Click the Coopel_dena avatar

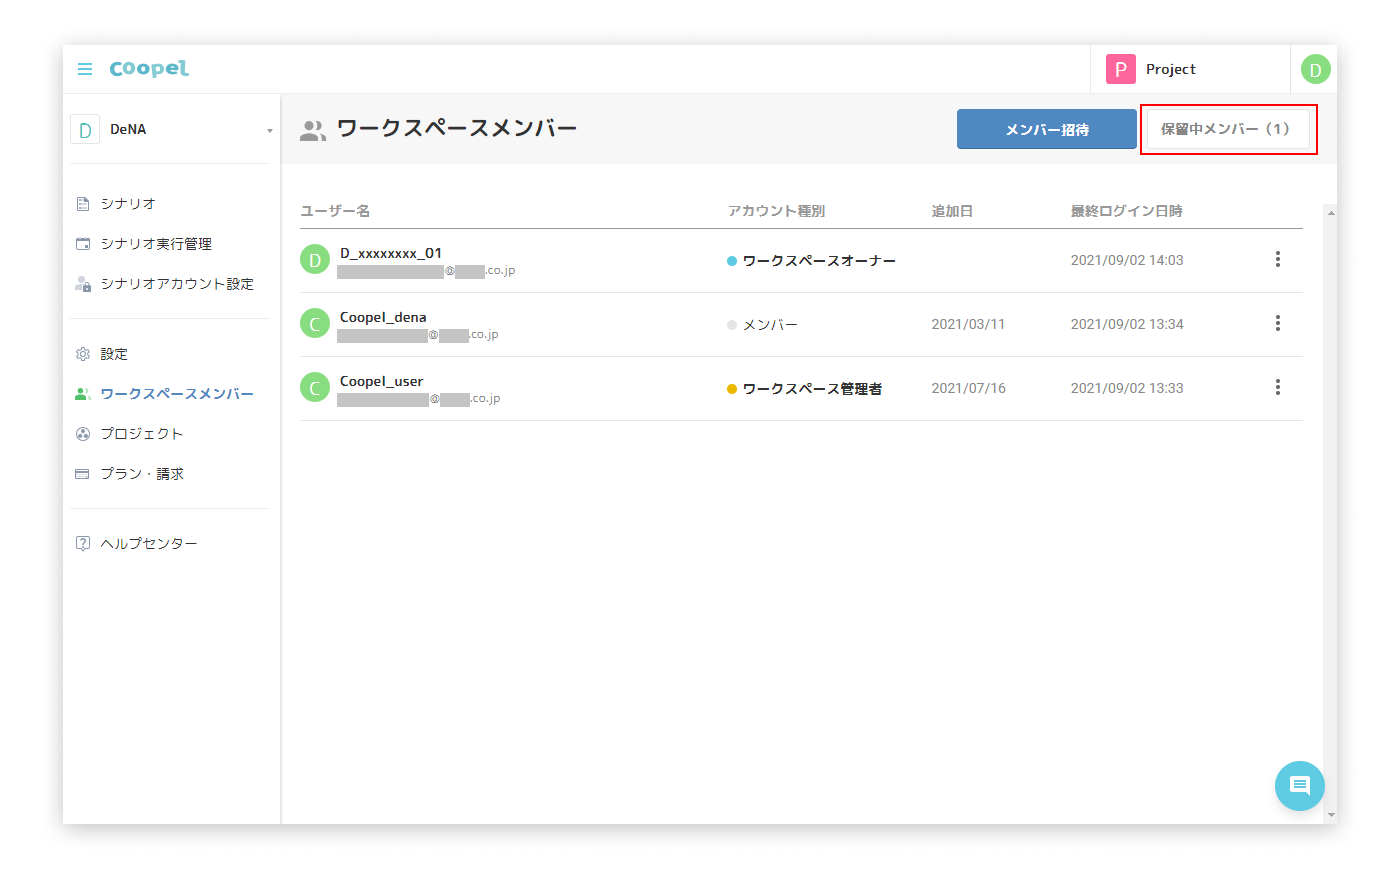tap(315, 324)
